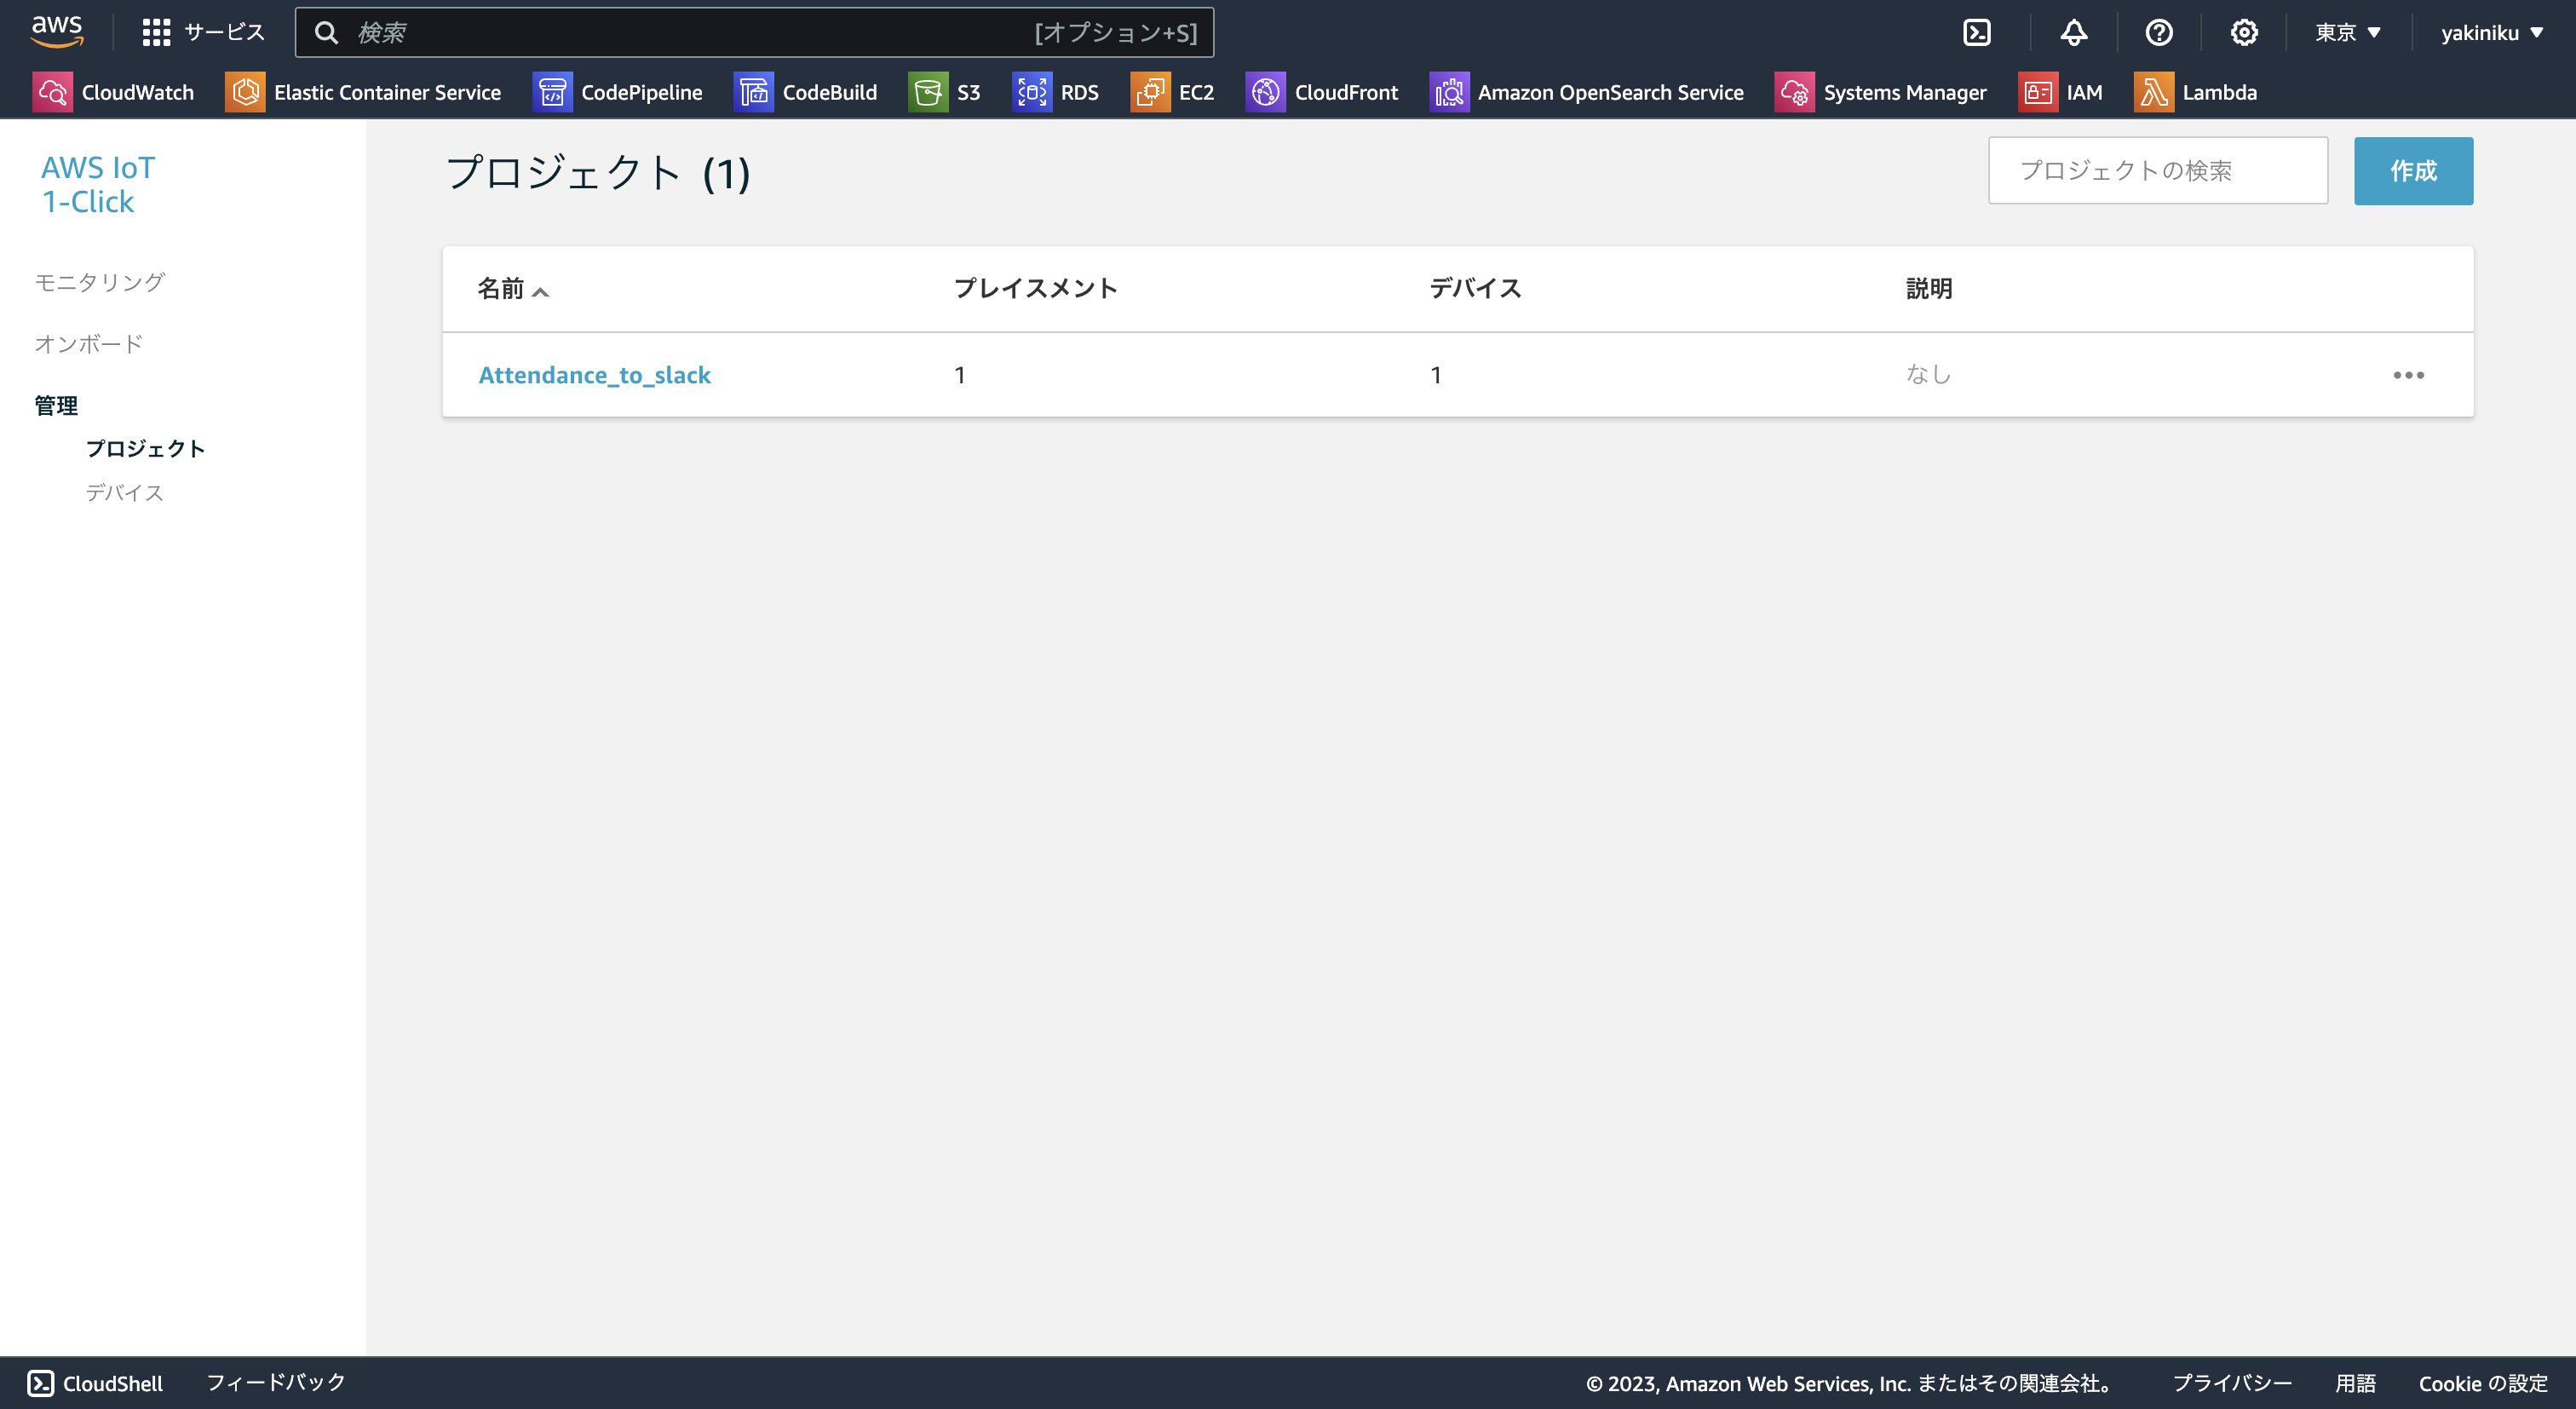Open CloudShell from the top bar icon
Image resolution: width=2576 pixels, height=1409 pixels.
[1977, 33]
